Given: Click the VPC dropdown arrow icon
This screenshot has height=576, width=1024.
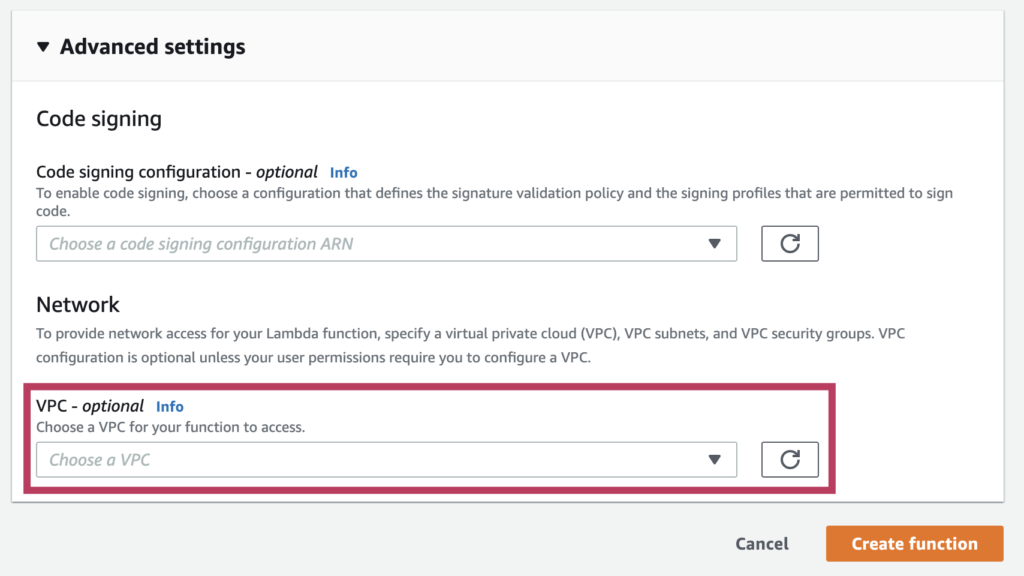Looking at the screenshot, I should click(714, 460).
